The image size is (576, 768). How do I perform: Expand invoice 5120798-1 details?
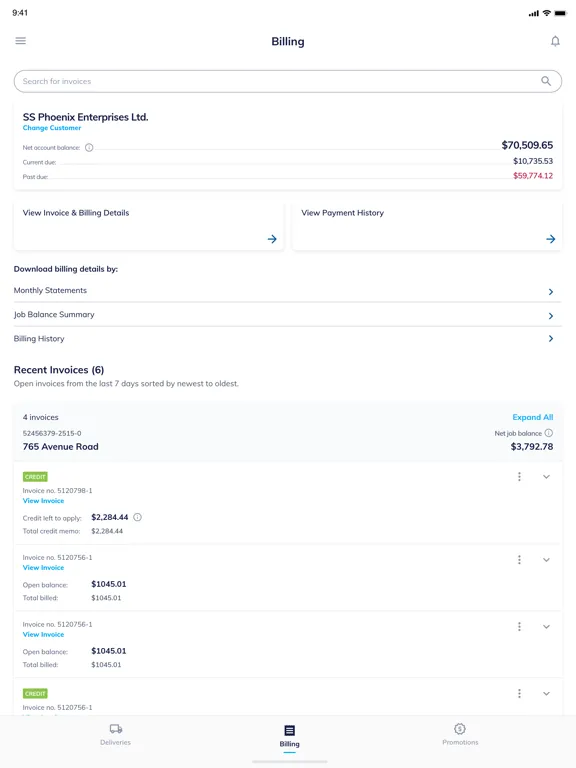[x=546, y=477]
